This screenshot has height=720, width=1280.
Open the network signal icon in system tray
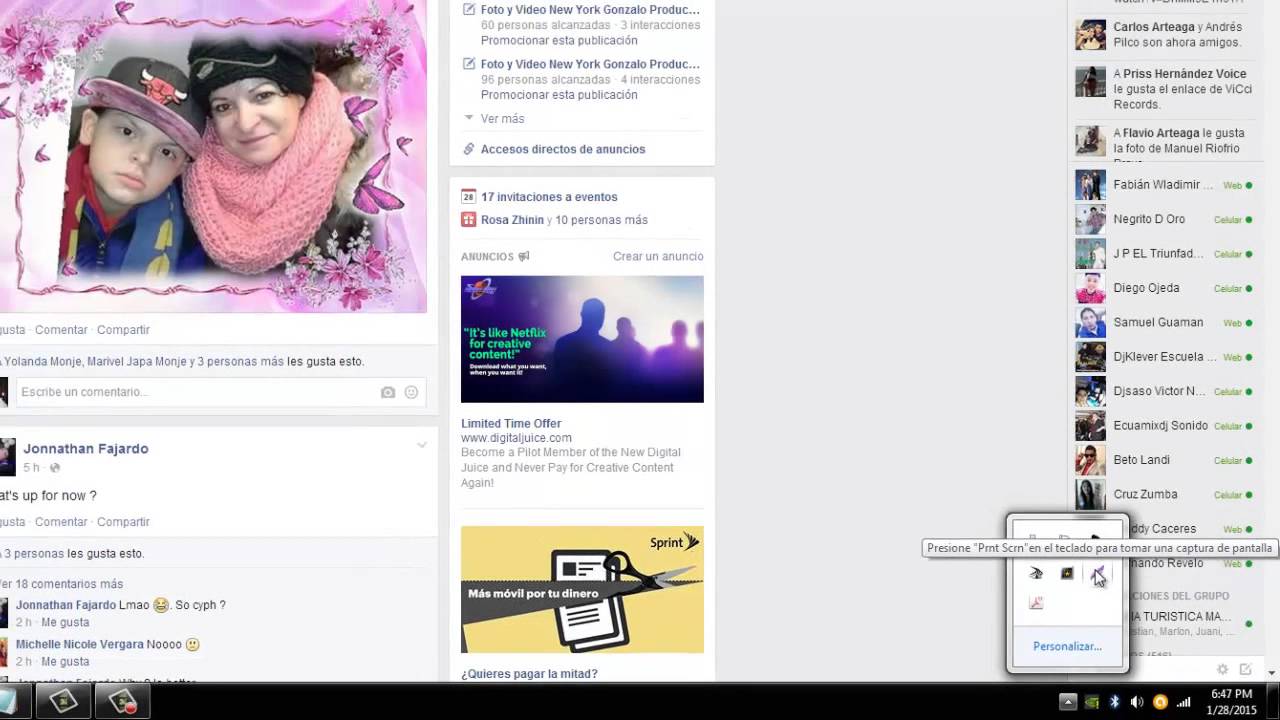1184,702
